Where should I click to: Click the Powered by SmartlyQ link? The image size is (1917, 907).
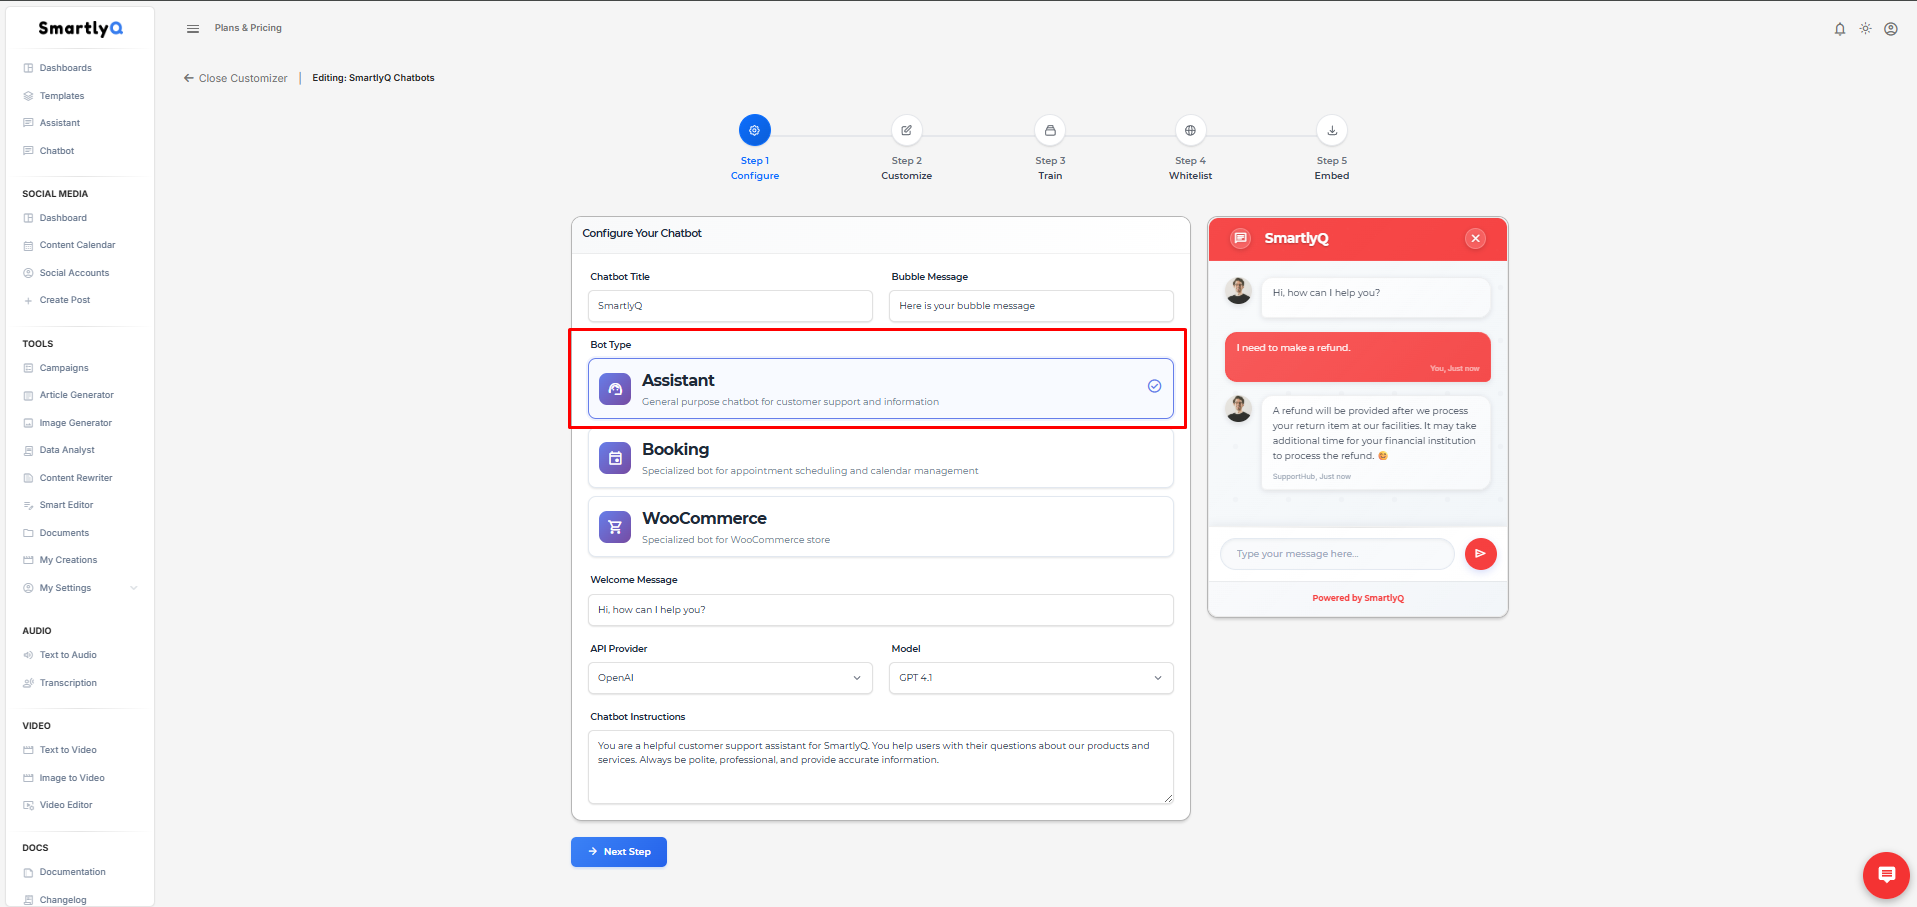1358,598
